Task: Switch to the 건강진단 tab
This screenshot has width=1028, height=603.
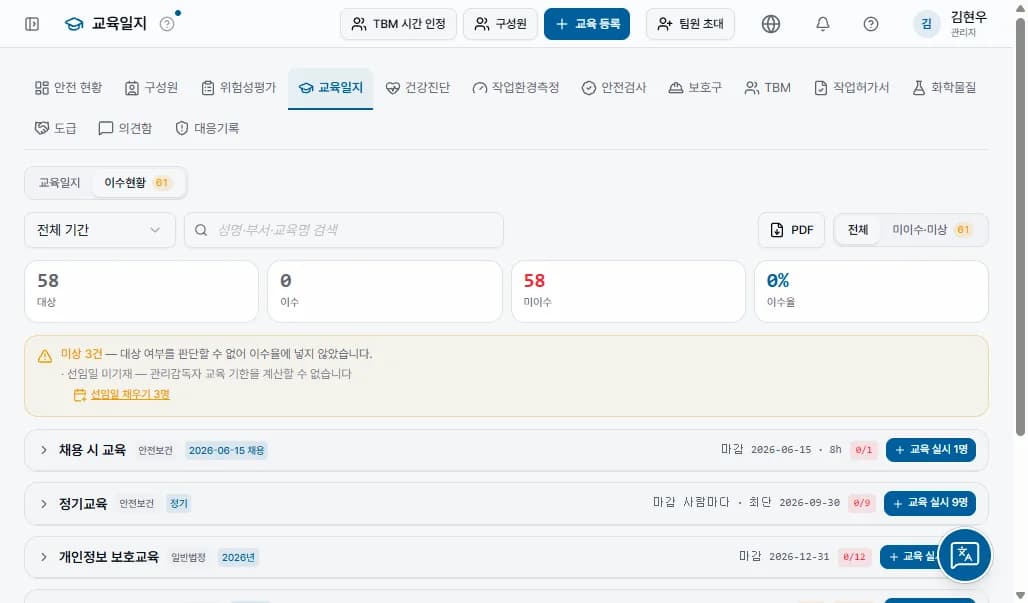Action: [x=418, y=88]
